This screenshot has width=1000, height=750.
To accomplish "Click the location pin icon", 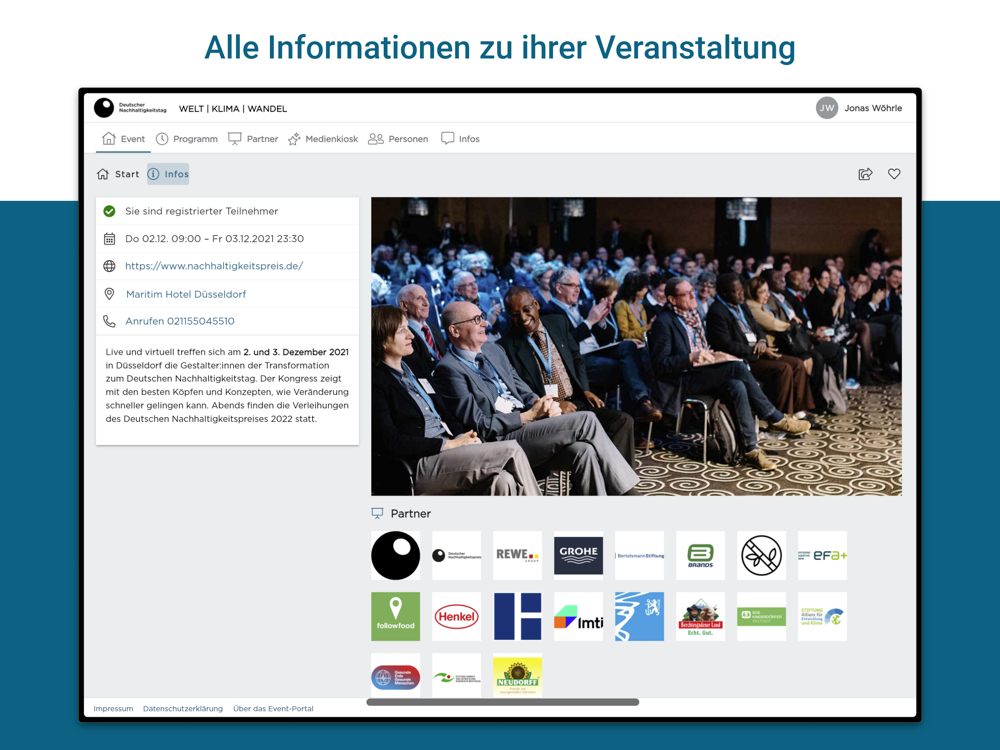I will pos(110,294).
